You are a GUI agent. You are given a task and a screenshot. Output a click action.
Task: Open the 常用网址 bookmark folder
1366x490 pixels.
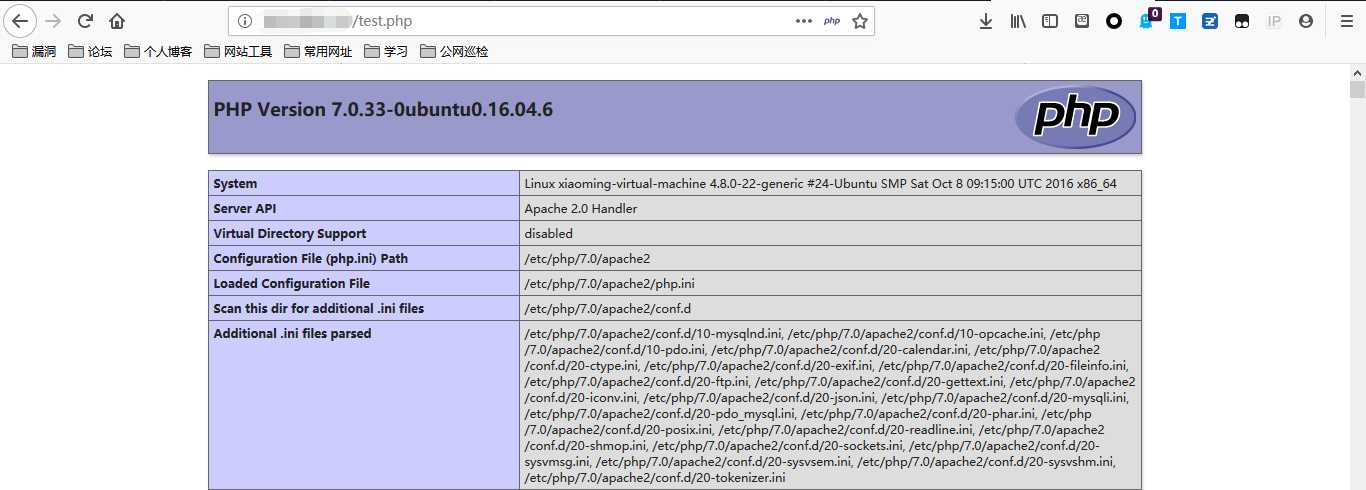tap(319, 52)
